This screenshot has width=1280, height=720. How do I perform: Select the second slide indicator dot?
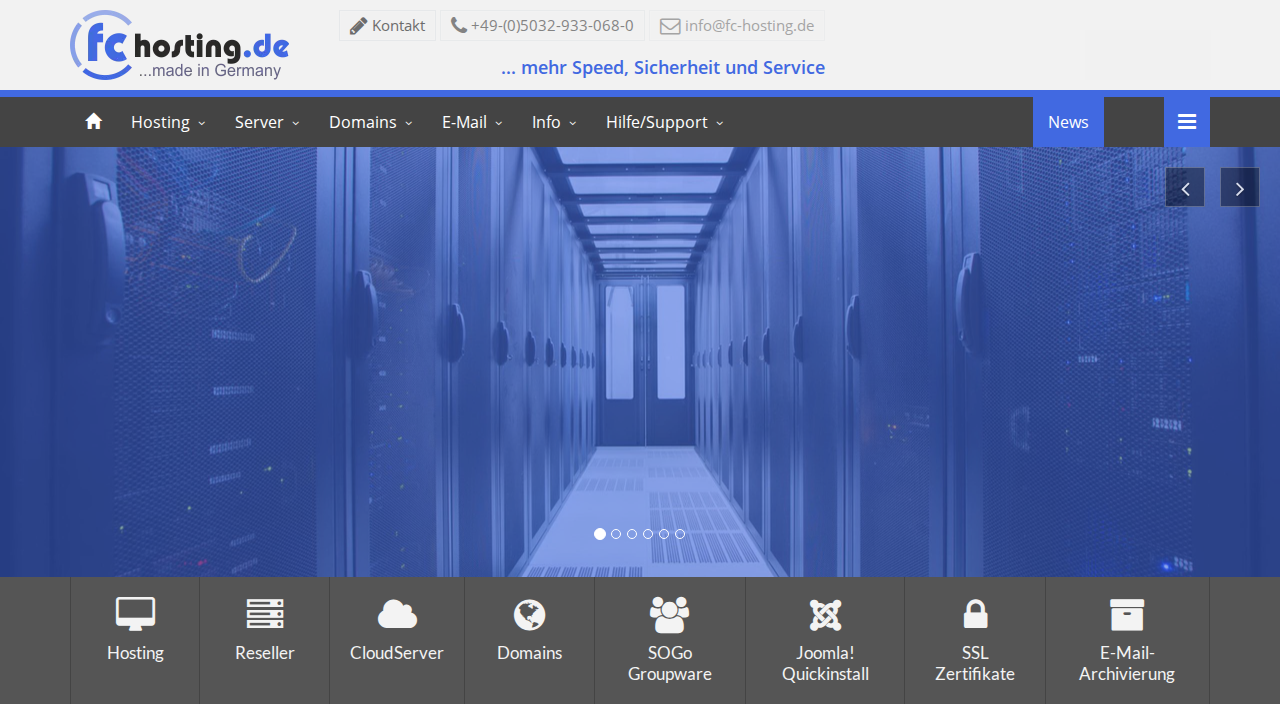616,534
